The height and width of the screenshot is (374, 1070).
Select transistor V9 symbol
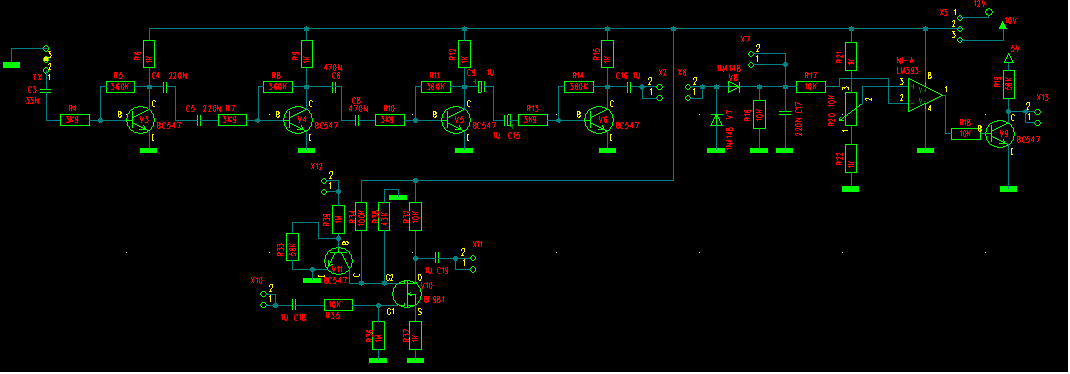(1000, 134)
